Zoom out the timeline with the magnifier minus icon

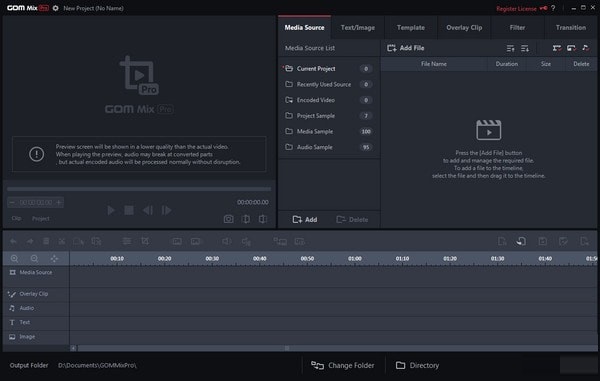pyautogui.click(x=34, y=259)
